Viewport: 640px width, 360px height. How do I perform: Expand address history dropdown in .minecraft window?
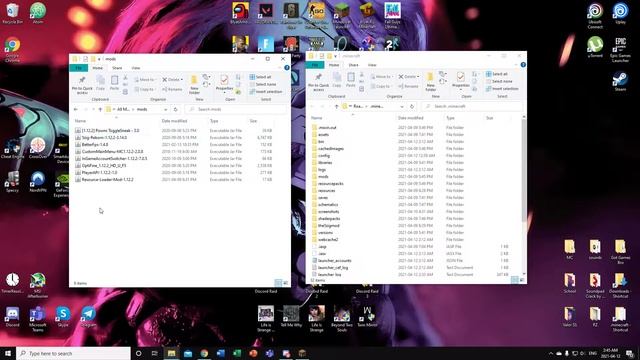coord(402,106)
